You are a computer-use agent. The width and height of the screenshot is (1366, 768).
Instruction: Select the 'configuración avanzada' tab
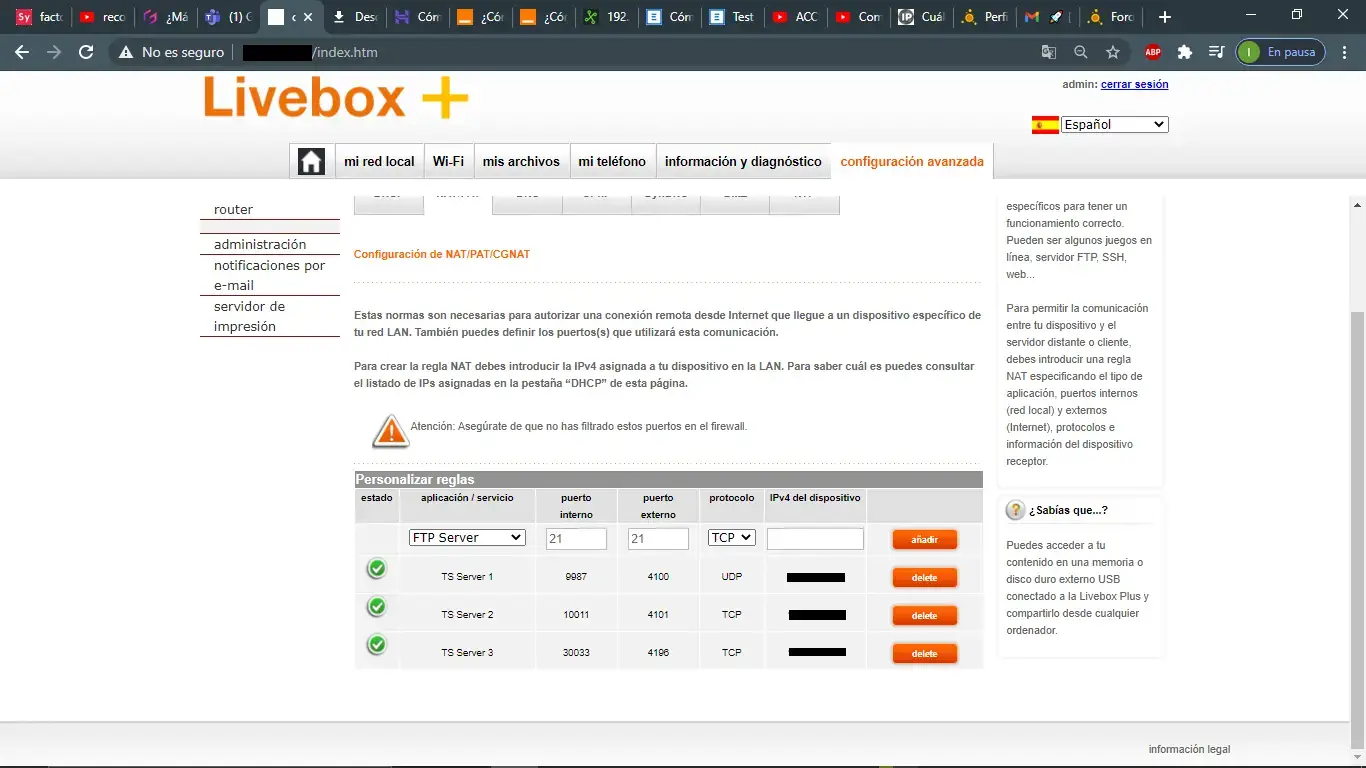tap(912, 162)
